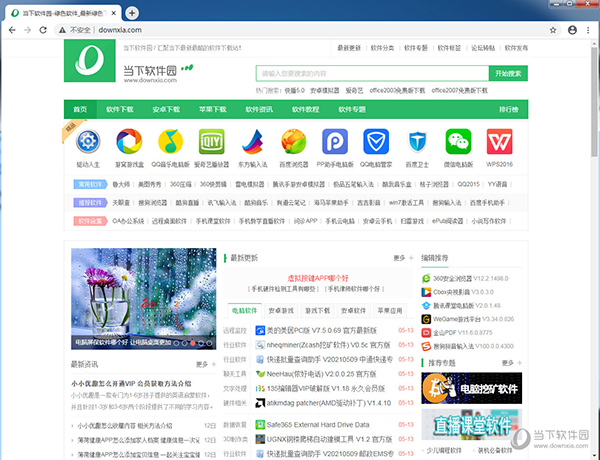Select the third carousel dot on banner
This screenshot has height=460, width=600.
tap(192, 343)
